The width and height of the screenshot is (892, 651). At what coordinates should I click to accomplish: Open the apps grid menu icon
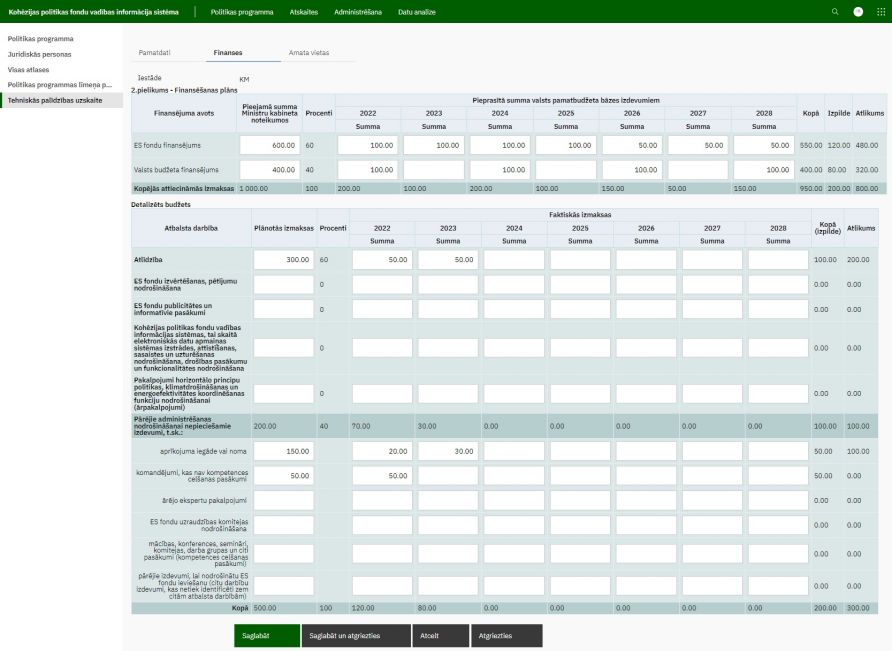pyautogui.click(x=880, y=11)
